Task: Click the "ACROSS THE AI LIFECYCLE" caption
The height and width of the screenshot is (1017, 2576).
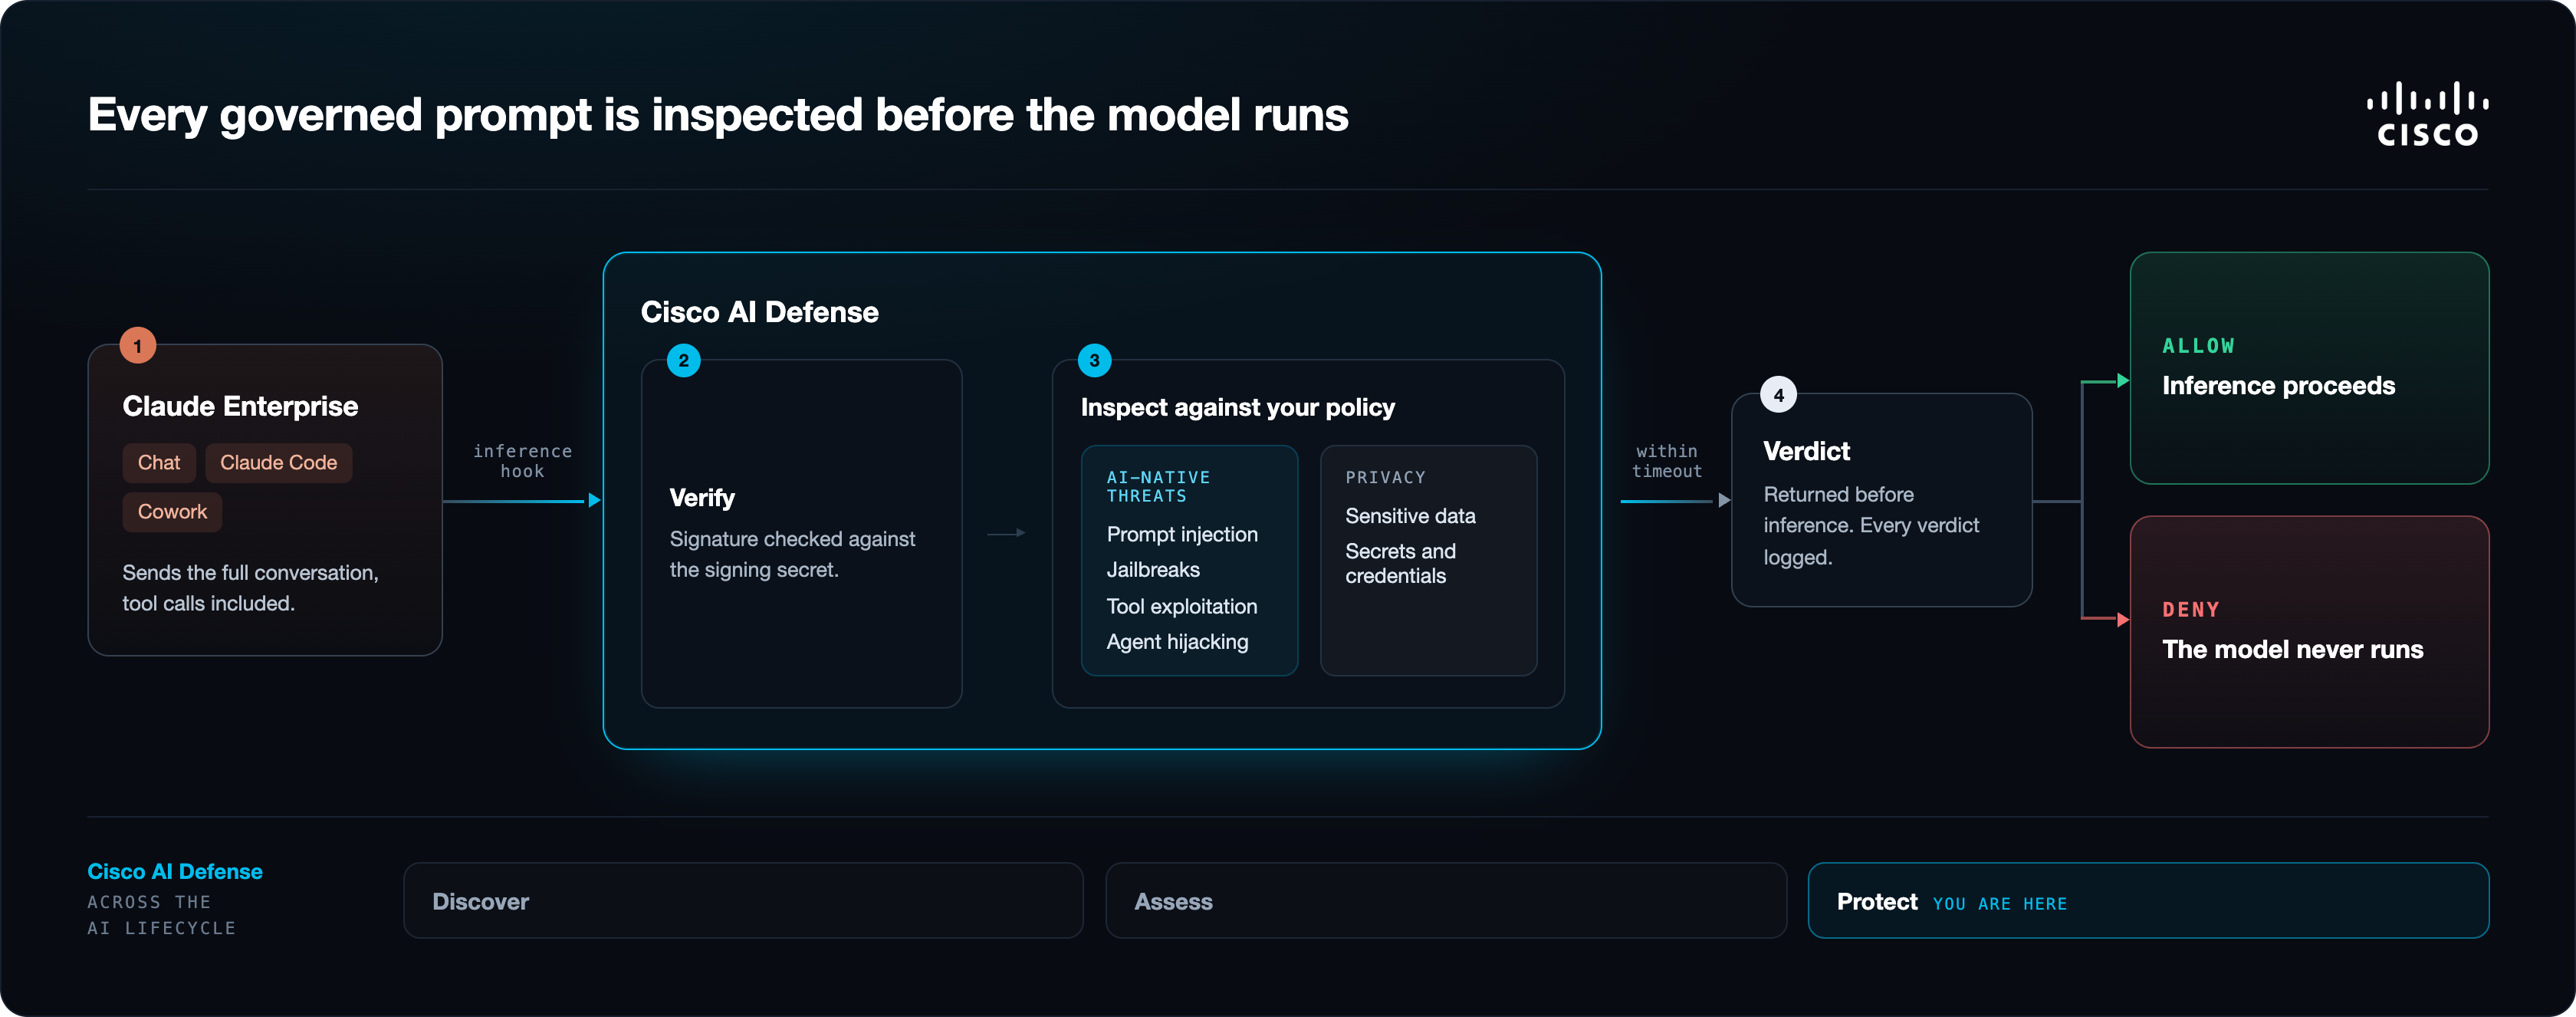Action: (161, 915)
